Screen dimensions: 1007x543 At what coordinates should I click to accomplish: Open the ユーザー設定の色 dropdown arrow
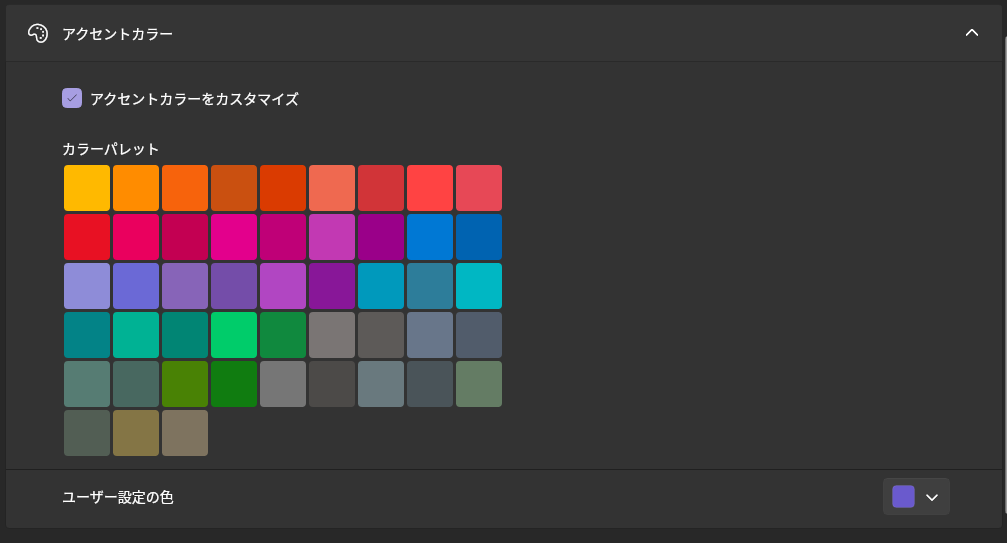tap(932, 497)
